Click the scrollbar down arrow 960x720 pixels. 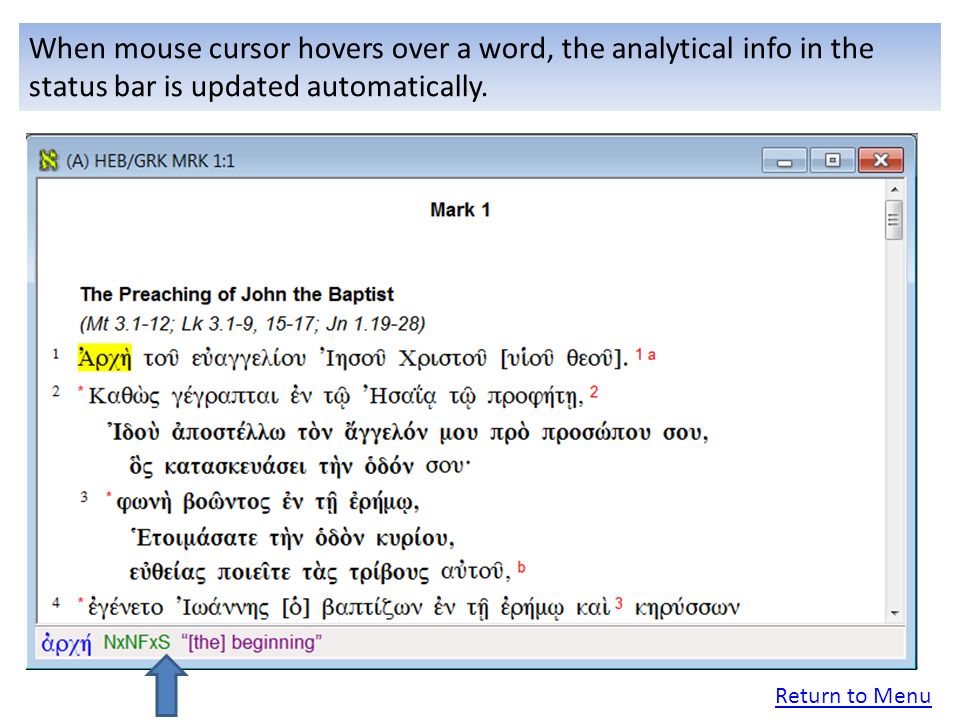click(894, 613)
